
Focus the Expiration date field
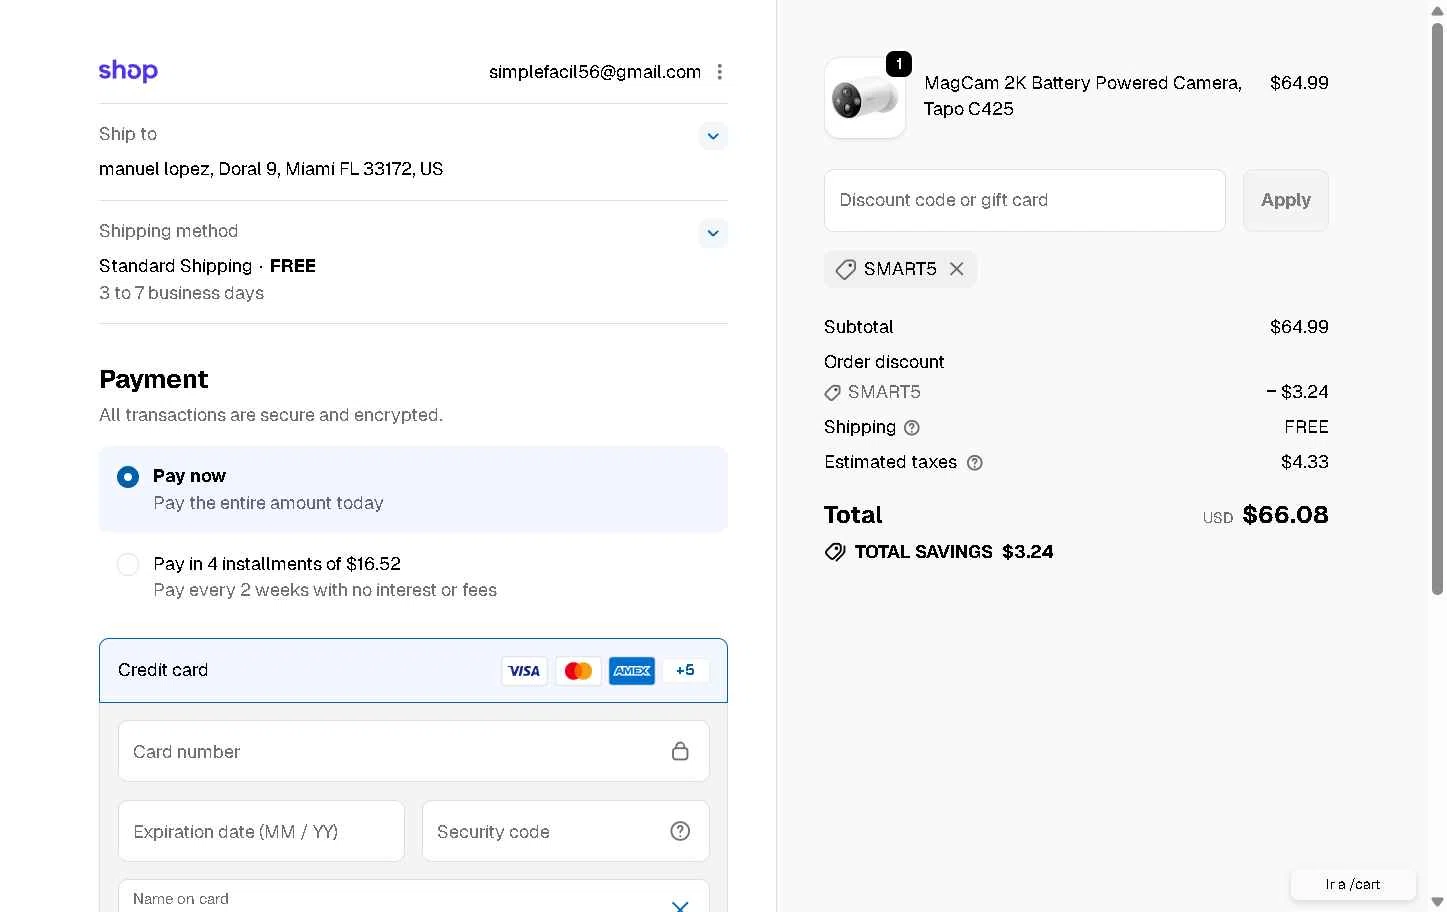(261, 831)
